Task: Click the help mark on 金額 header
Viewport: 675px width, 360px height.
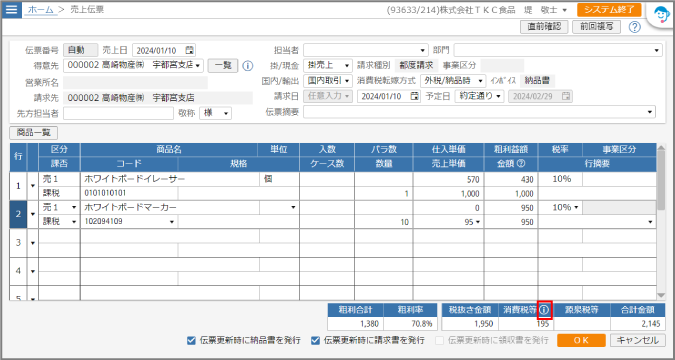Action: coord(521,164)
